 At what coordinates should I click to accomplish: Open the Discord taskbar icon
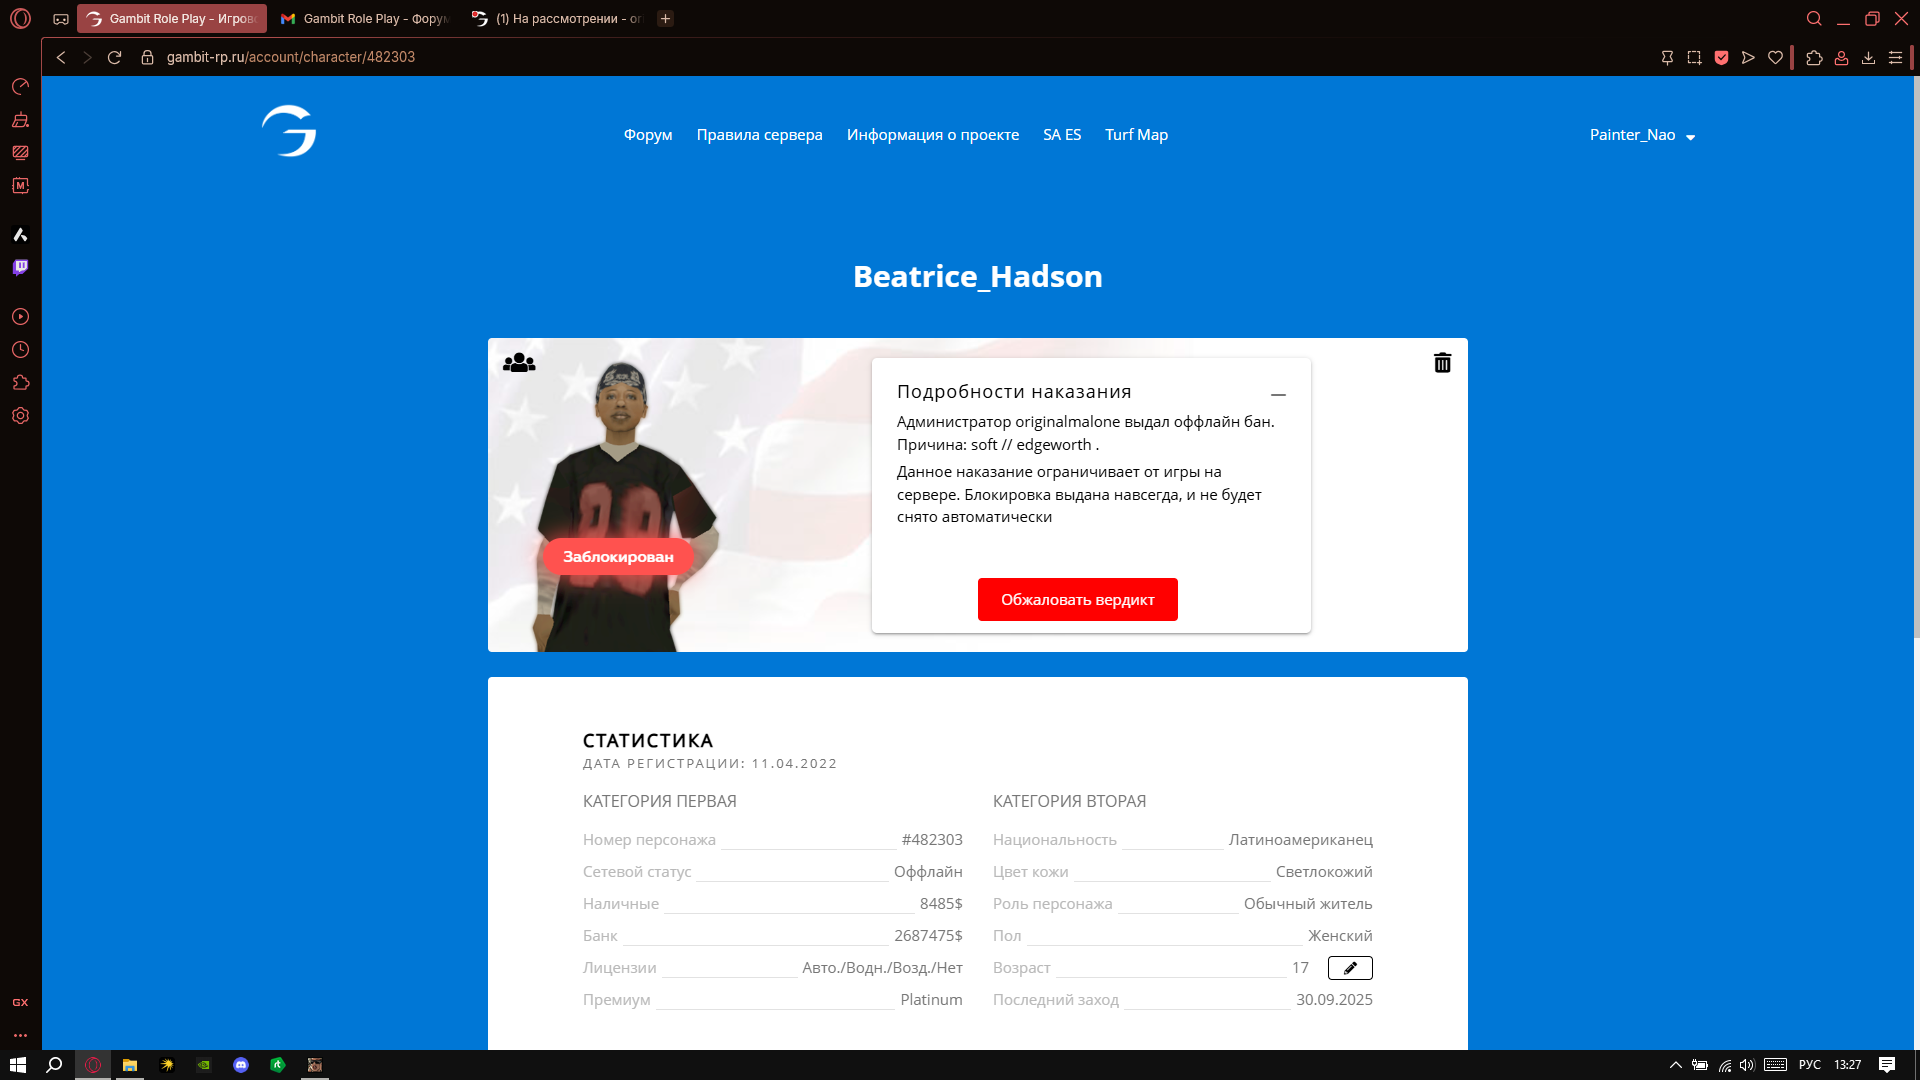tap(240, 1065)
